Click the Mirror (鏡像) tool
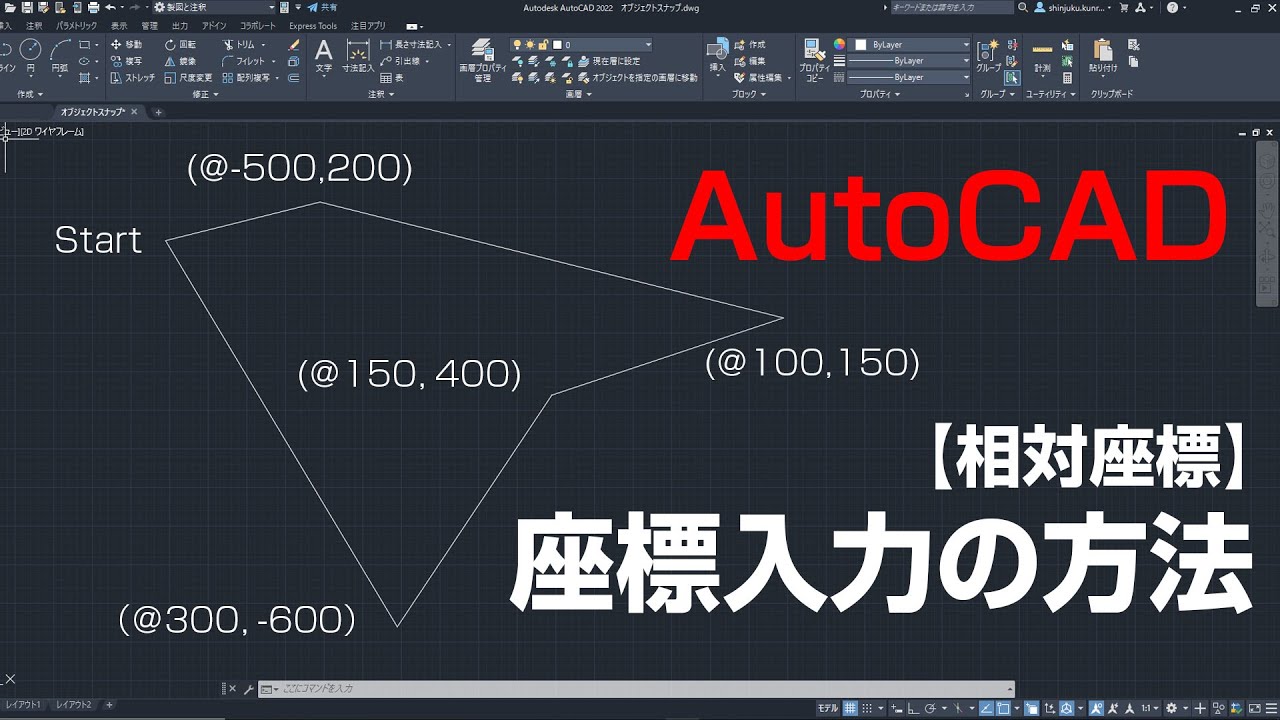Screen dimensions: 1280x720 coord(180,61)
